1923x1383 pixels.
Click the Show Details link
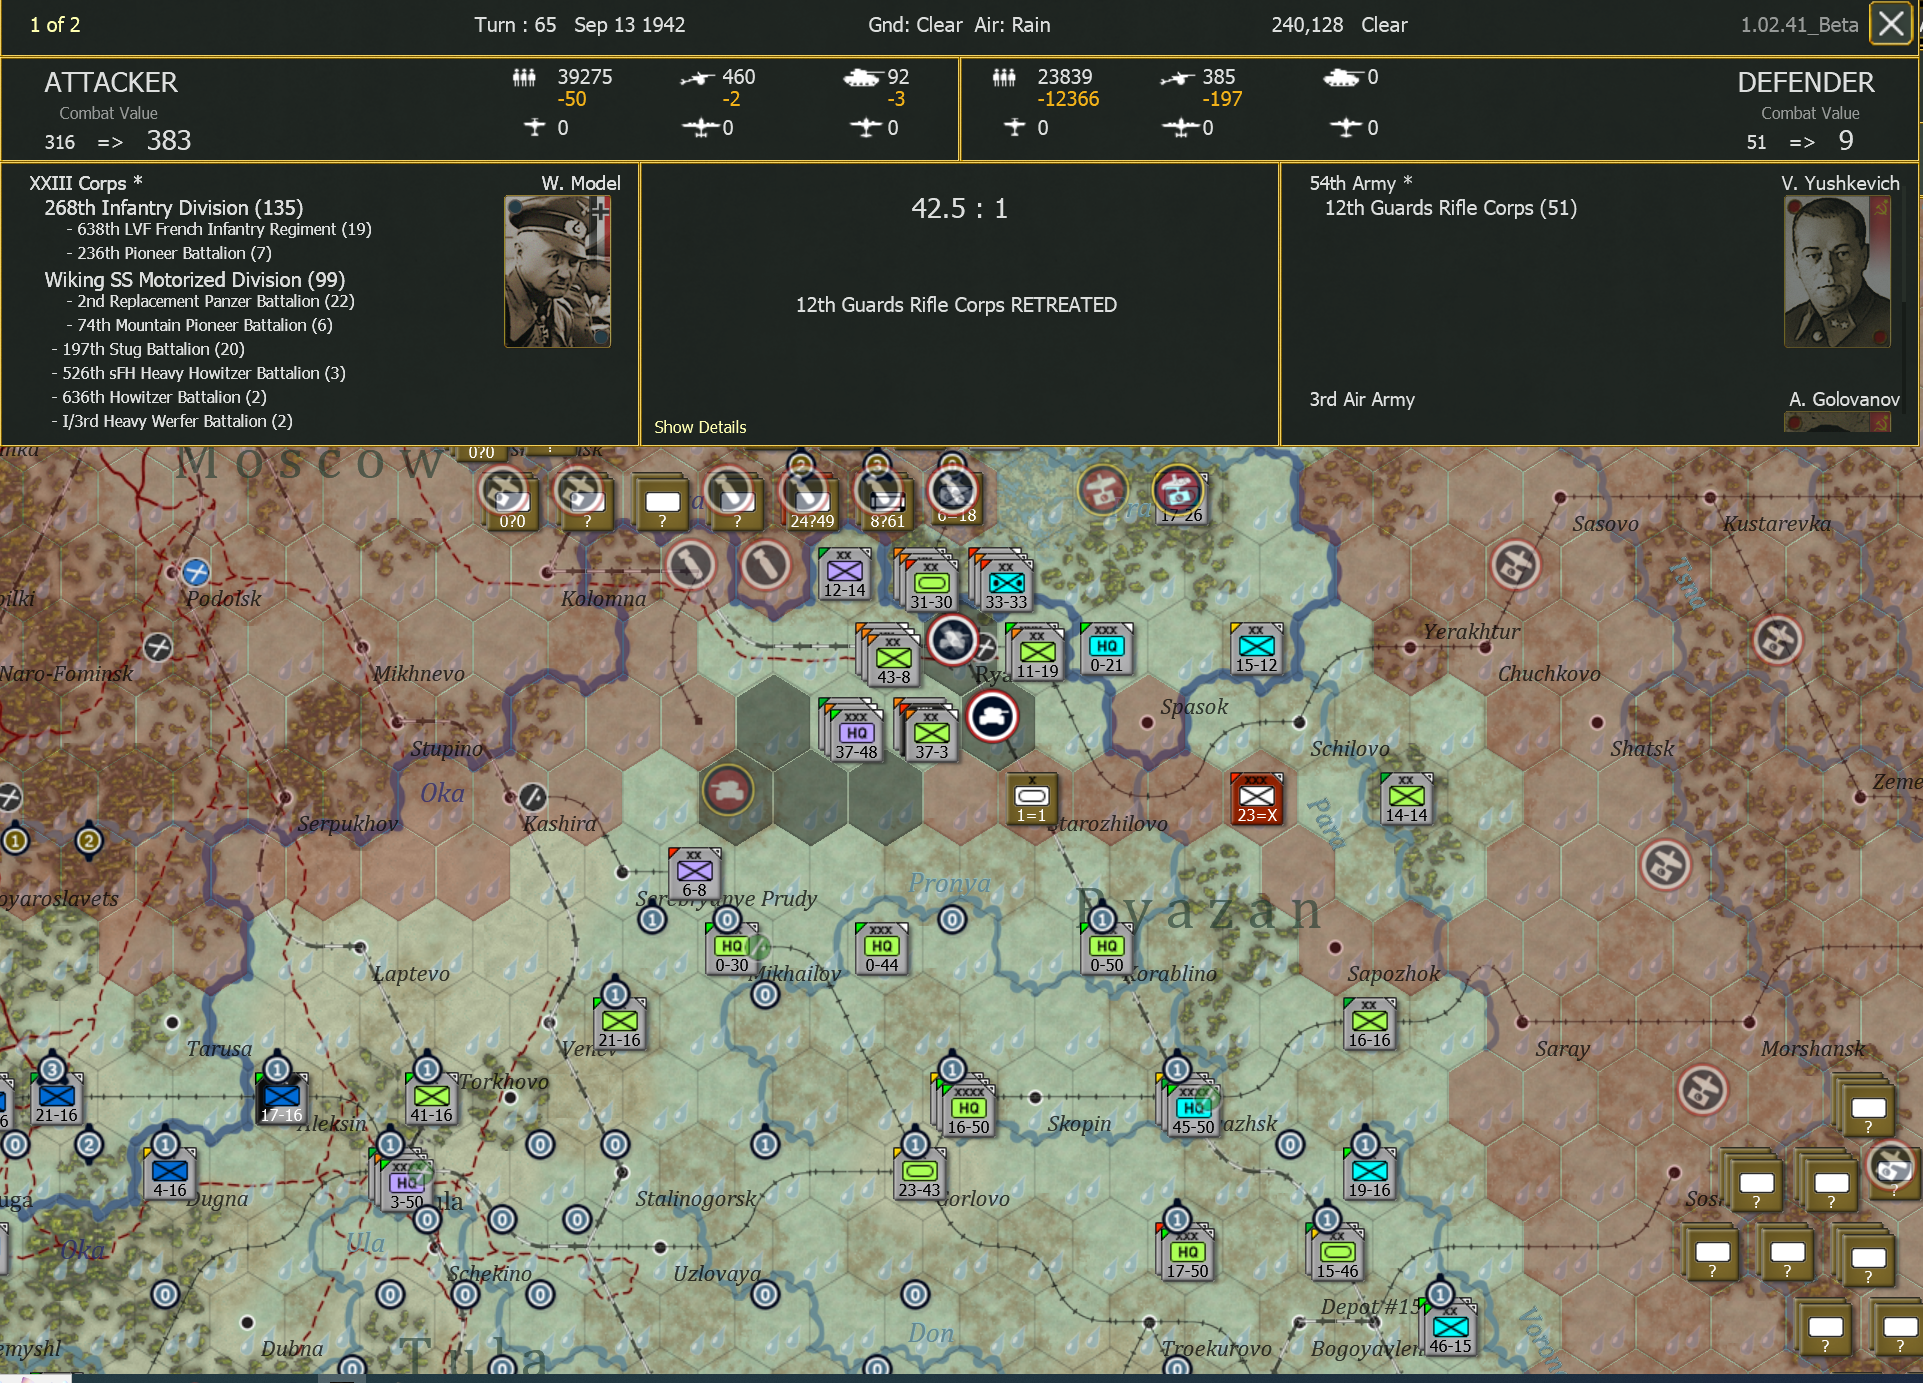click(x=700, y=427)
